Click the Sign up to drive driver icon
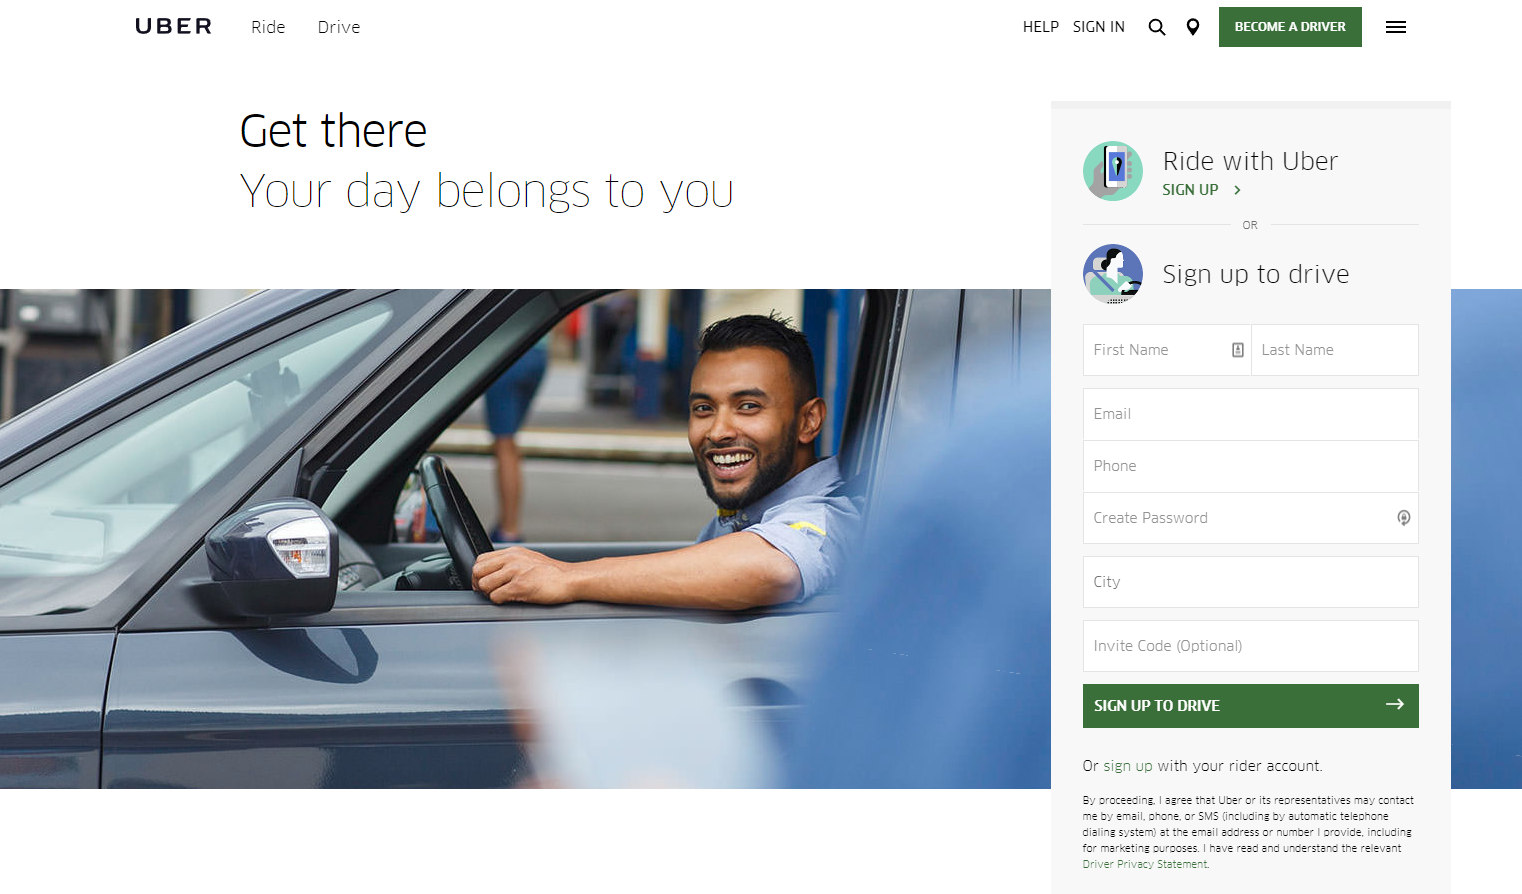The height and width of the screenshot is (894, 1522). tap(1113, 274)
